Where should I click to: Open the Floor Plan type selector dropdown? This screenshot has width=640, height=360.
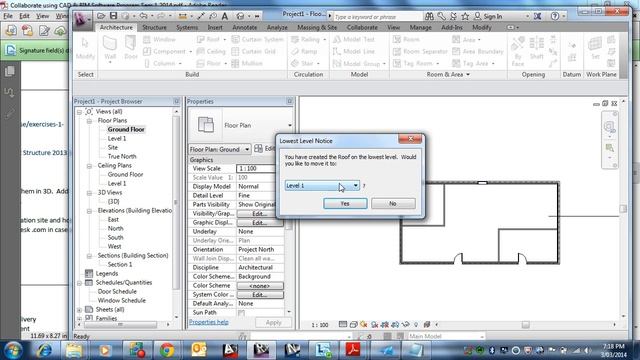click(289, 125)
